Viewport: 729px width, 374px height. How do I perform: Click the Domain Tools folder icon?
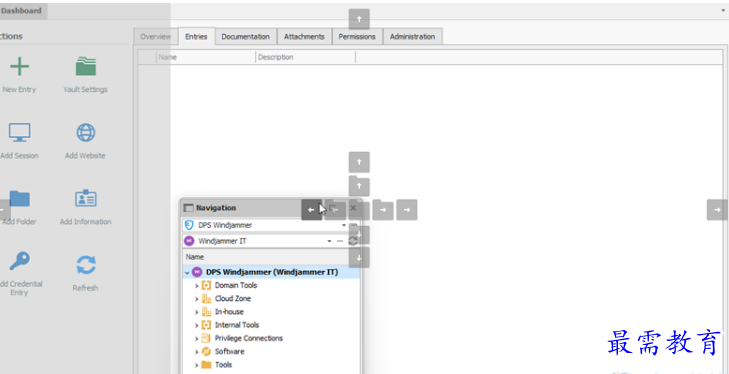click(206, 285)
